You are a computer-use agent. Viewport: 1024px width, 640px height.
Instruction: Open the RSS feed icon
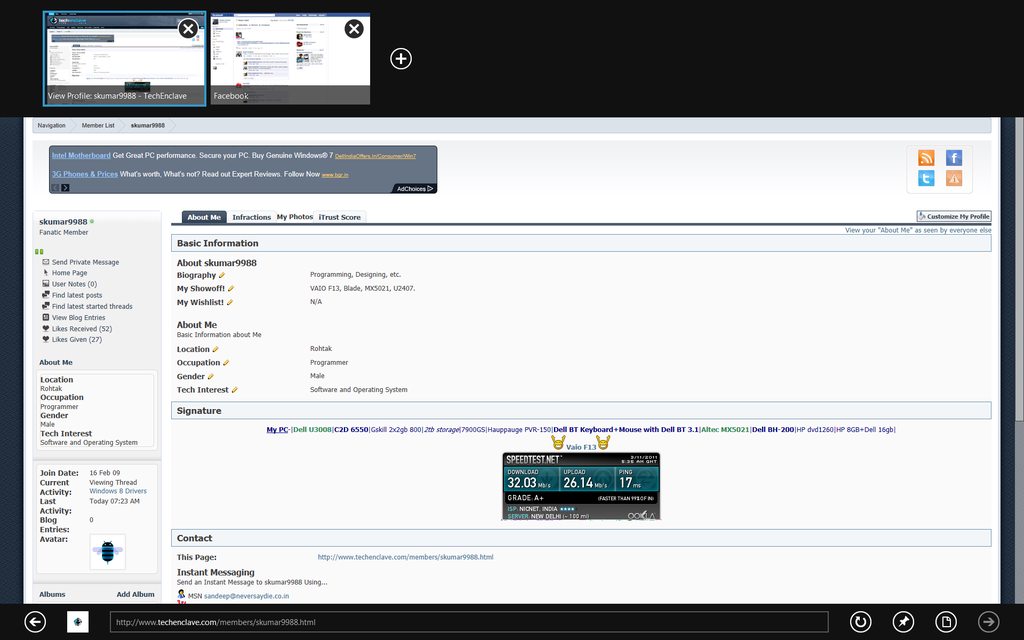tap(926, 157)
